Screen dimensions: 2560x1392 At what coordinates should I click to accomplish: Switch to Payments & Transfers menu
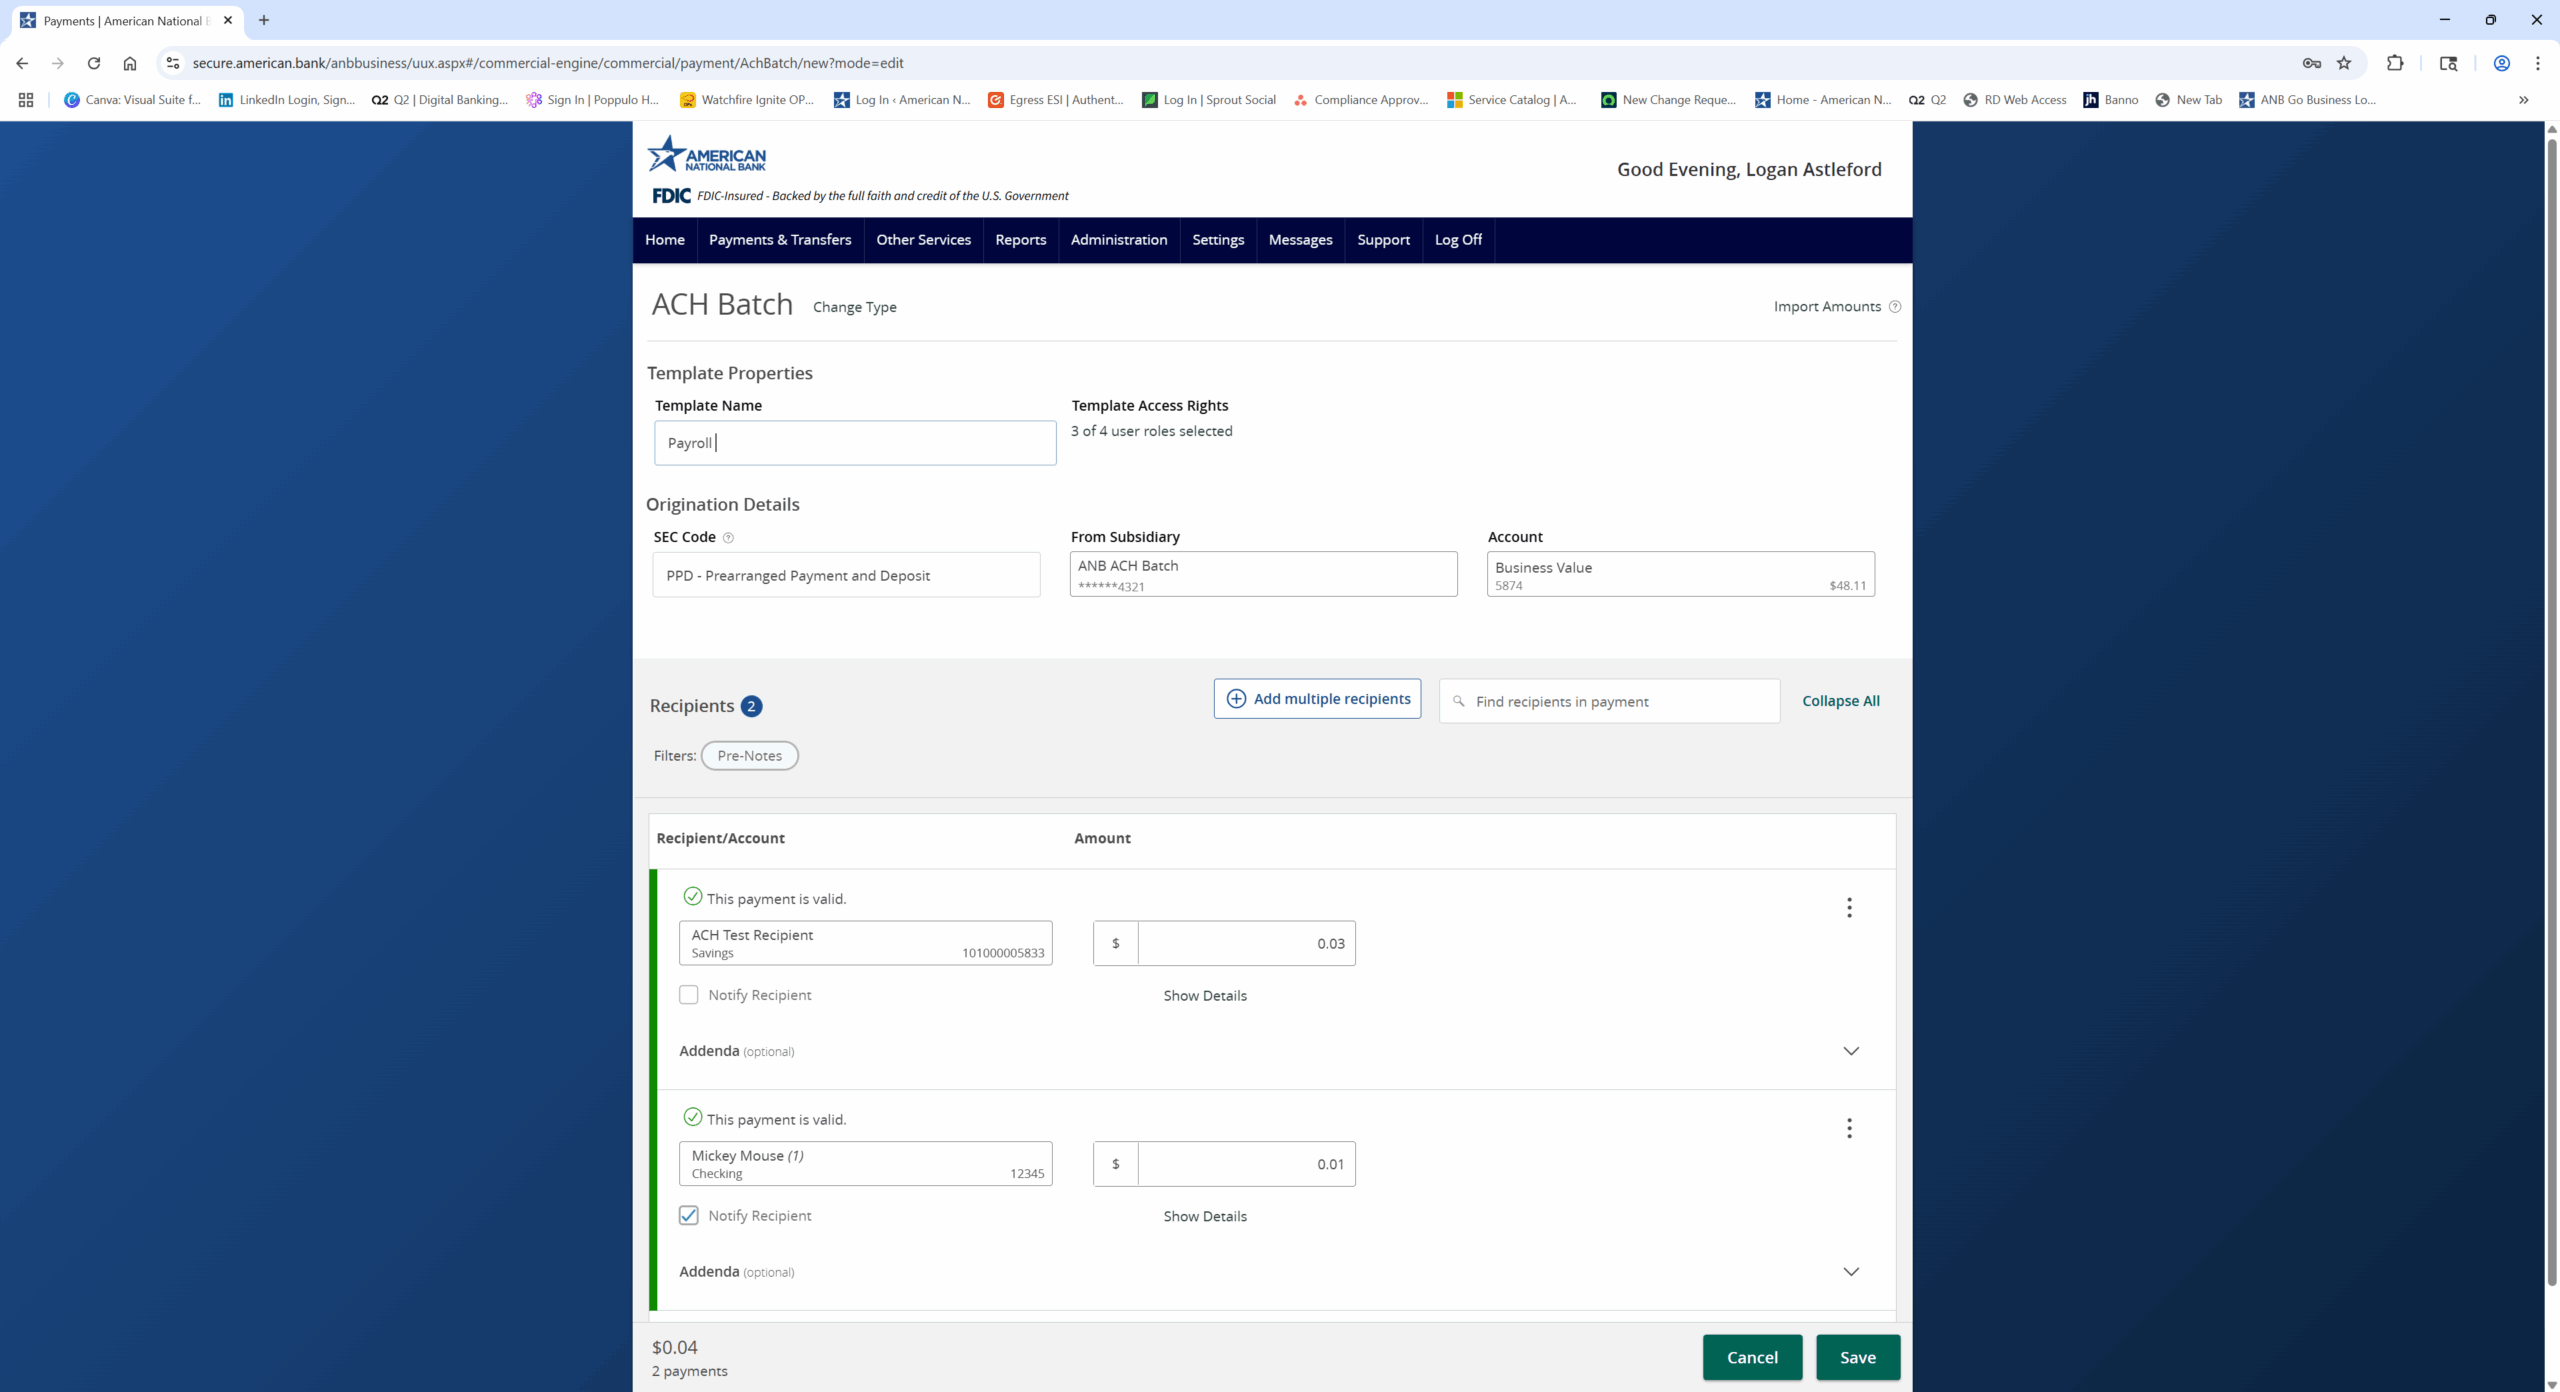click(780, 240)
